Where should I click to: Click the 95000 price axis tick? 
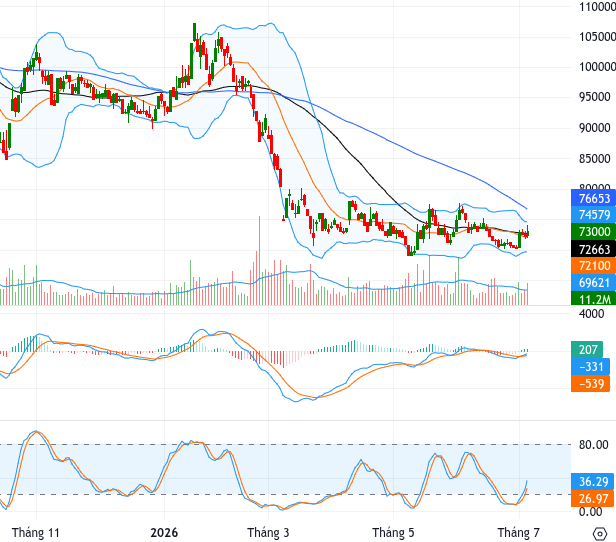pyautogui.click(x=594, y=97)
